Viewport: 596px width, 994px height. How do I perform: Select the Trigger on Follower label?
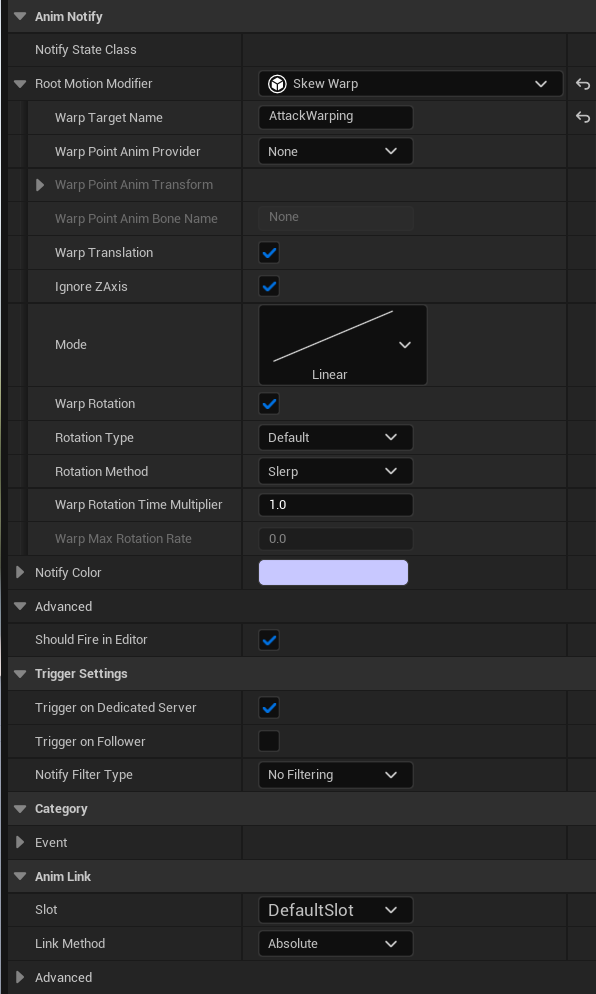(90, 741)
